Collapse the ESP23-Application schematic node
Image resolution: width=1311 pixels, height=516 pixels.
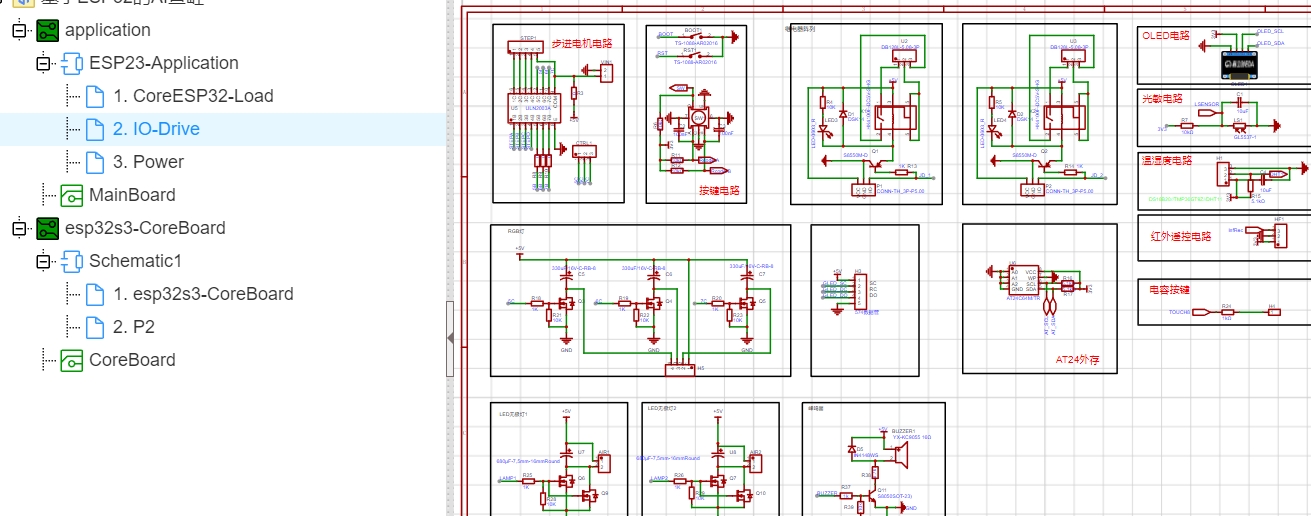[43, 63]
